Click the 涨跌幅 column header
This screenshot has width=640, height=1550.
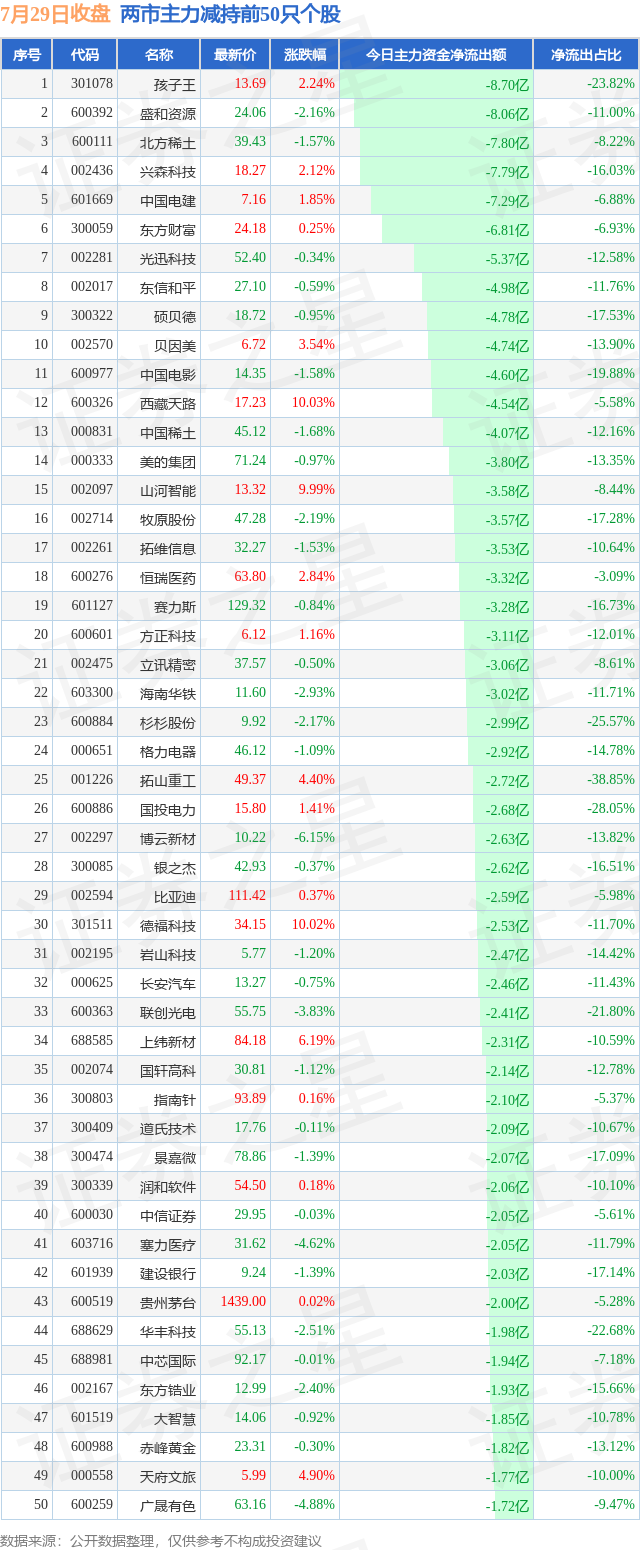pyautogui.click(x=304, y=55)
